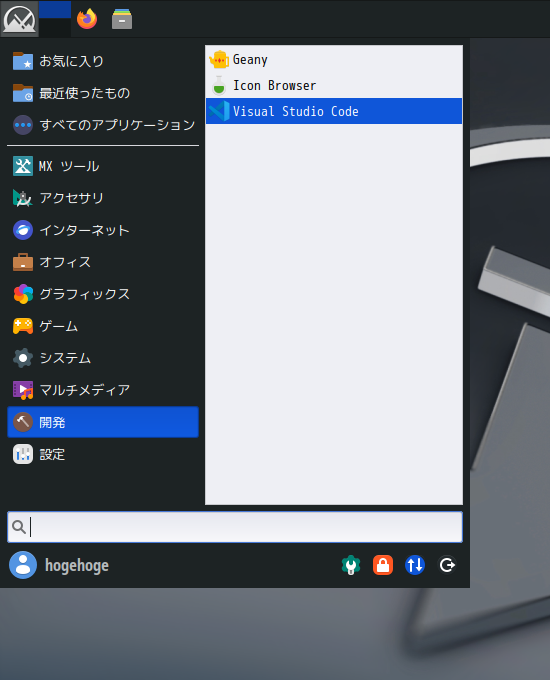Open Icon Browser application

[334, 85]
